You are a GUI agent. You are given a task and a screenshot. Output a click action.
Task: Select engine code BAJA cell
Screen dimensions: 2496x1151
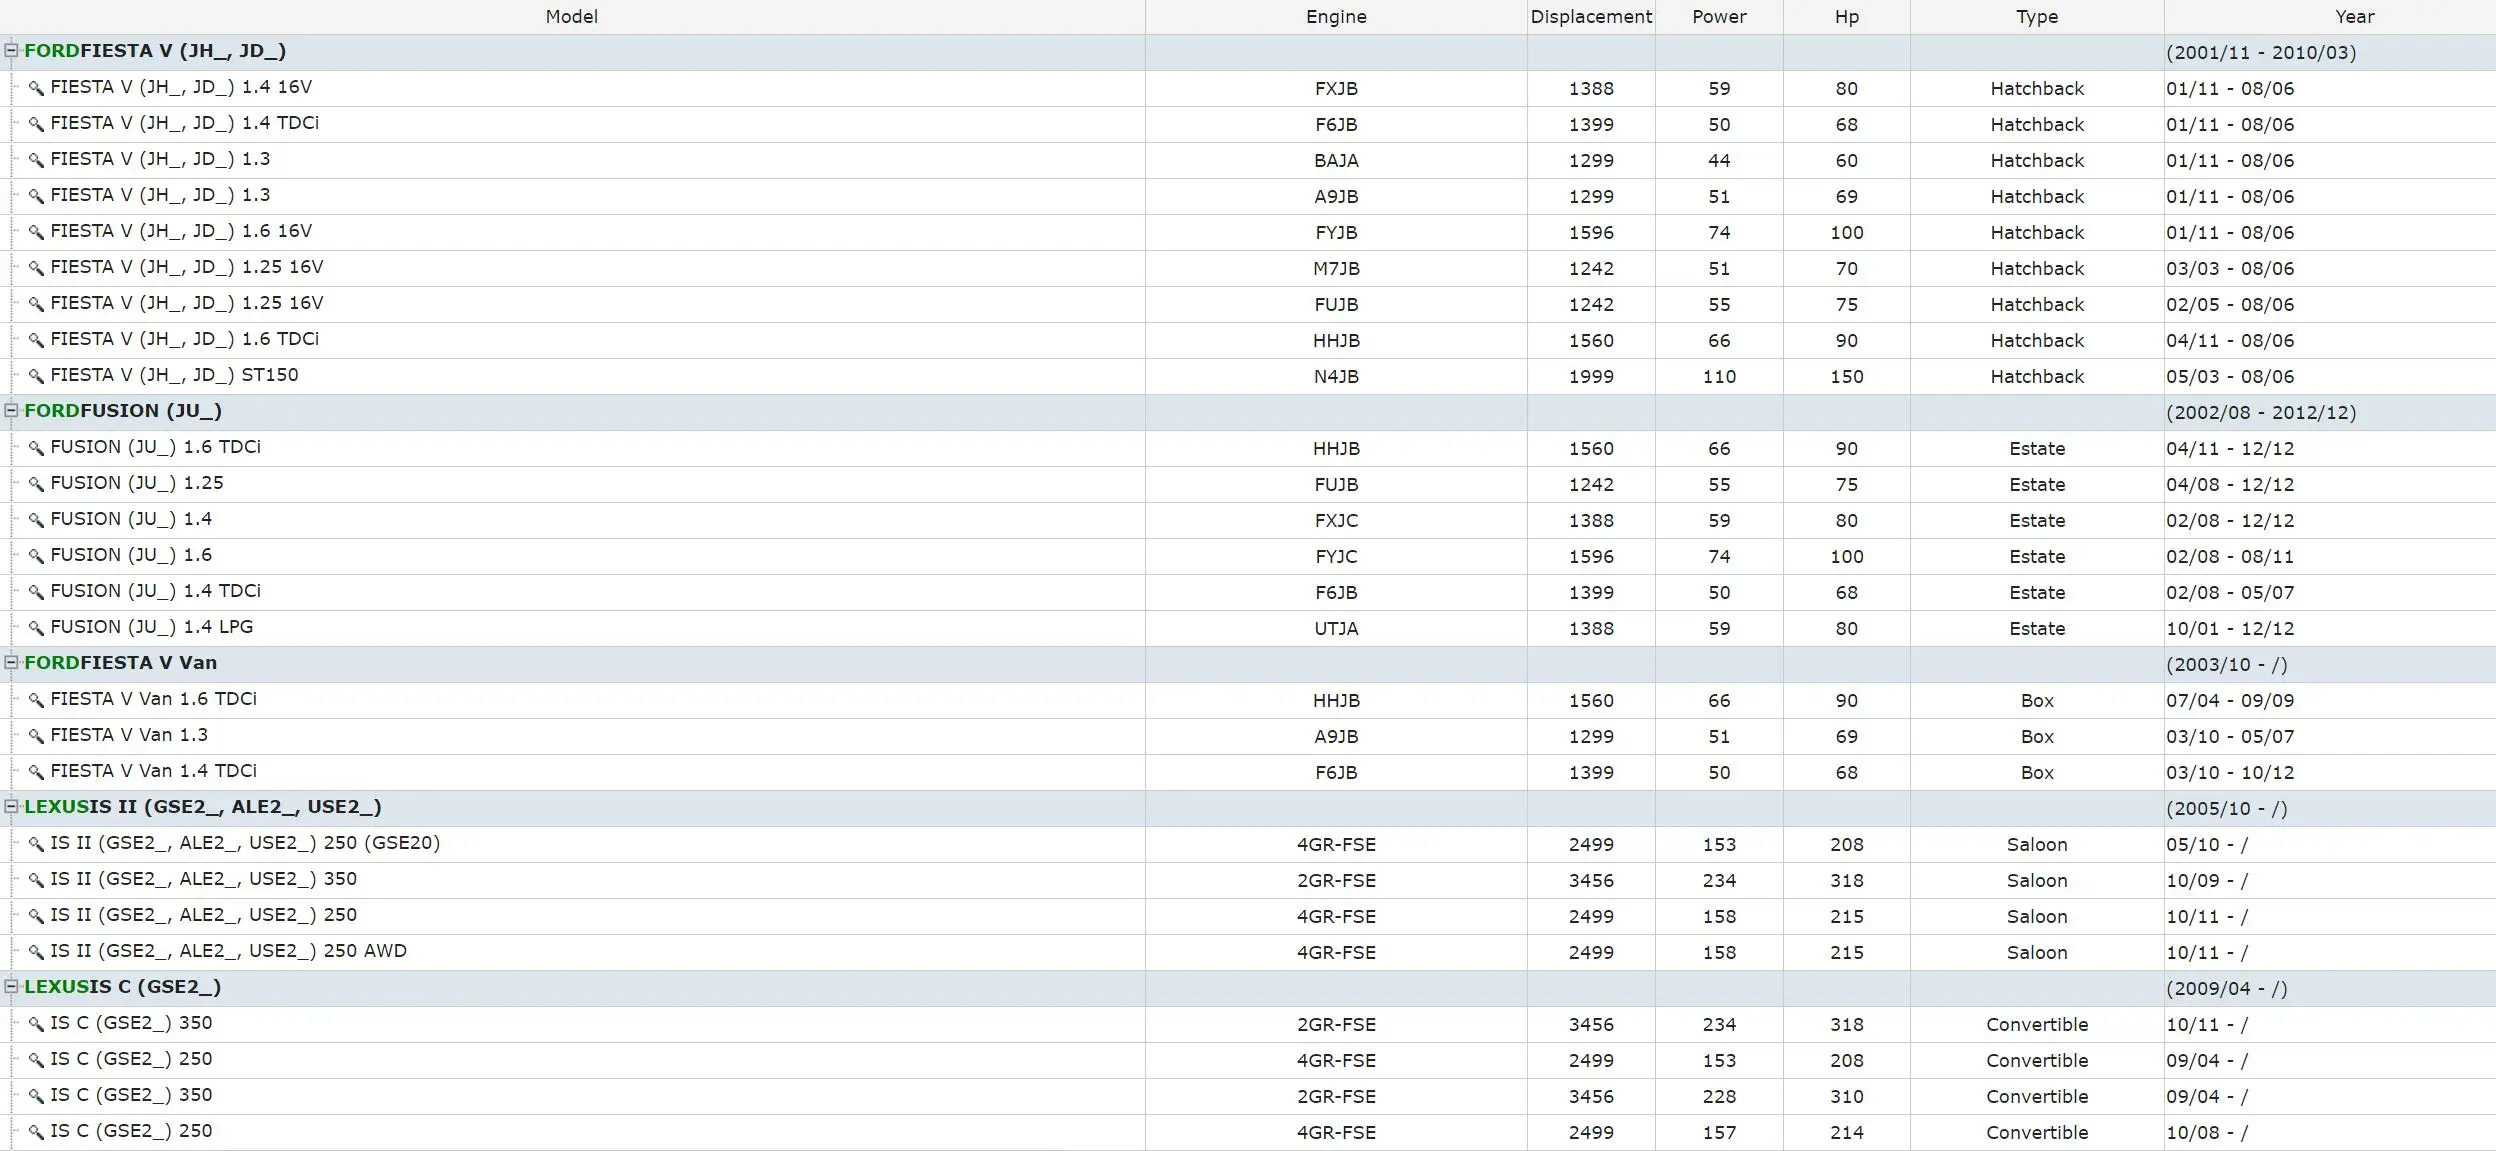tap(1336, 161)
